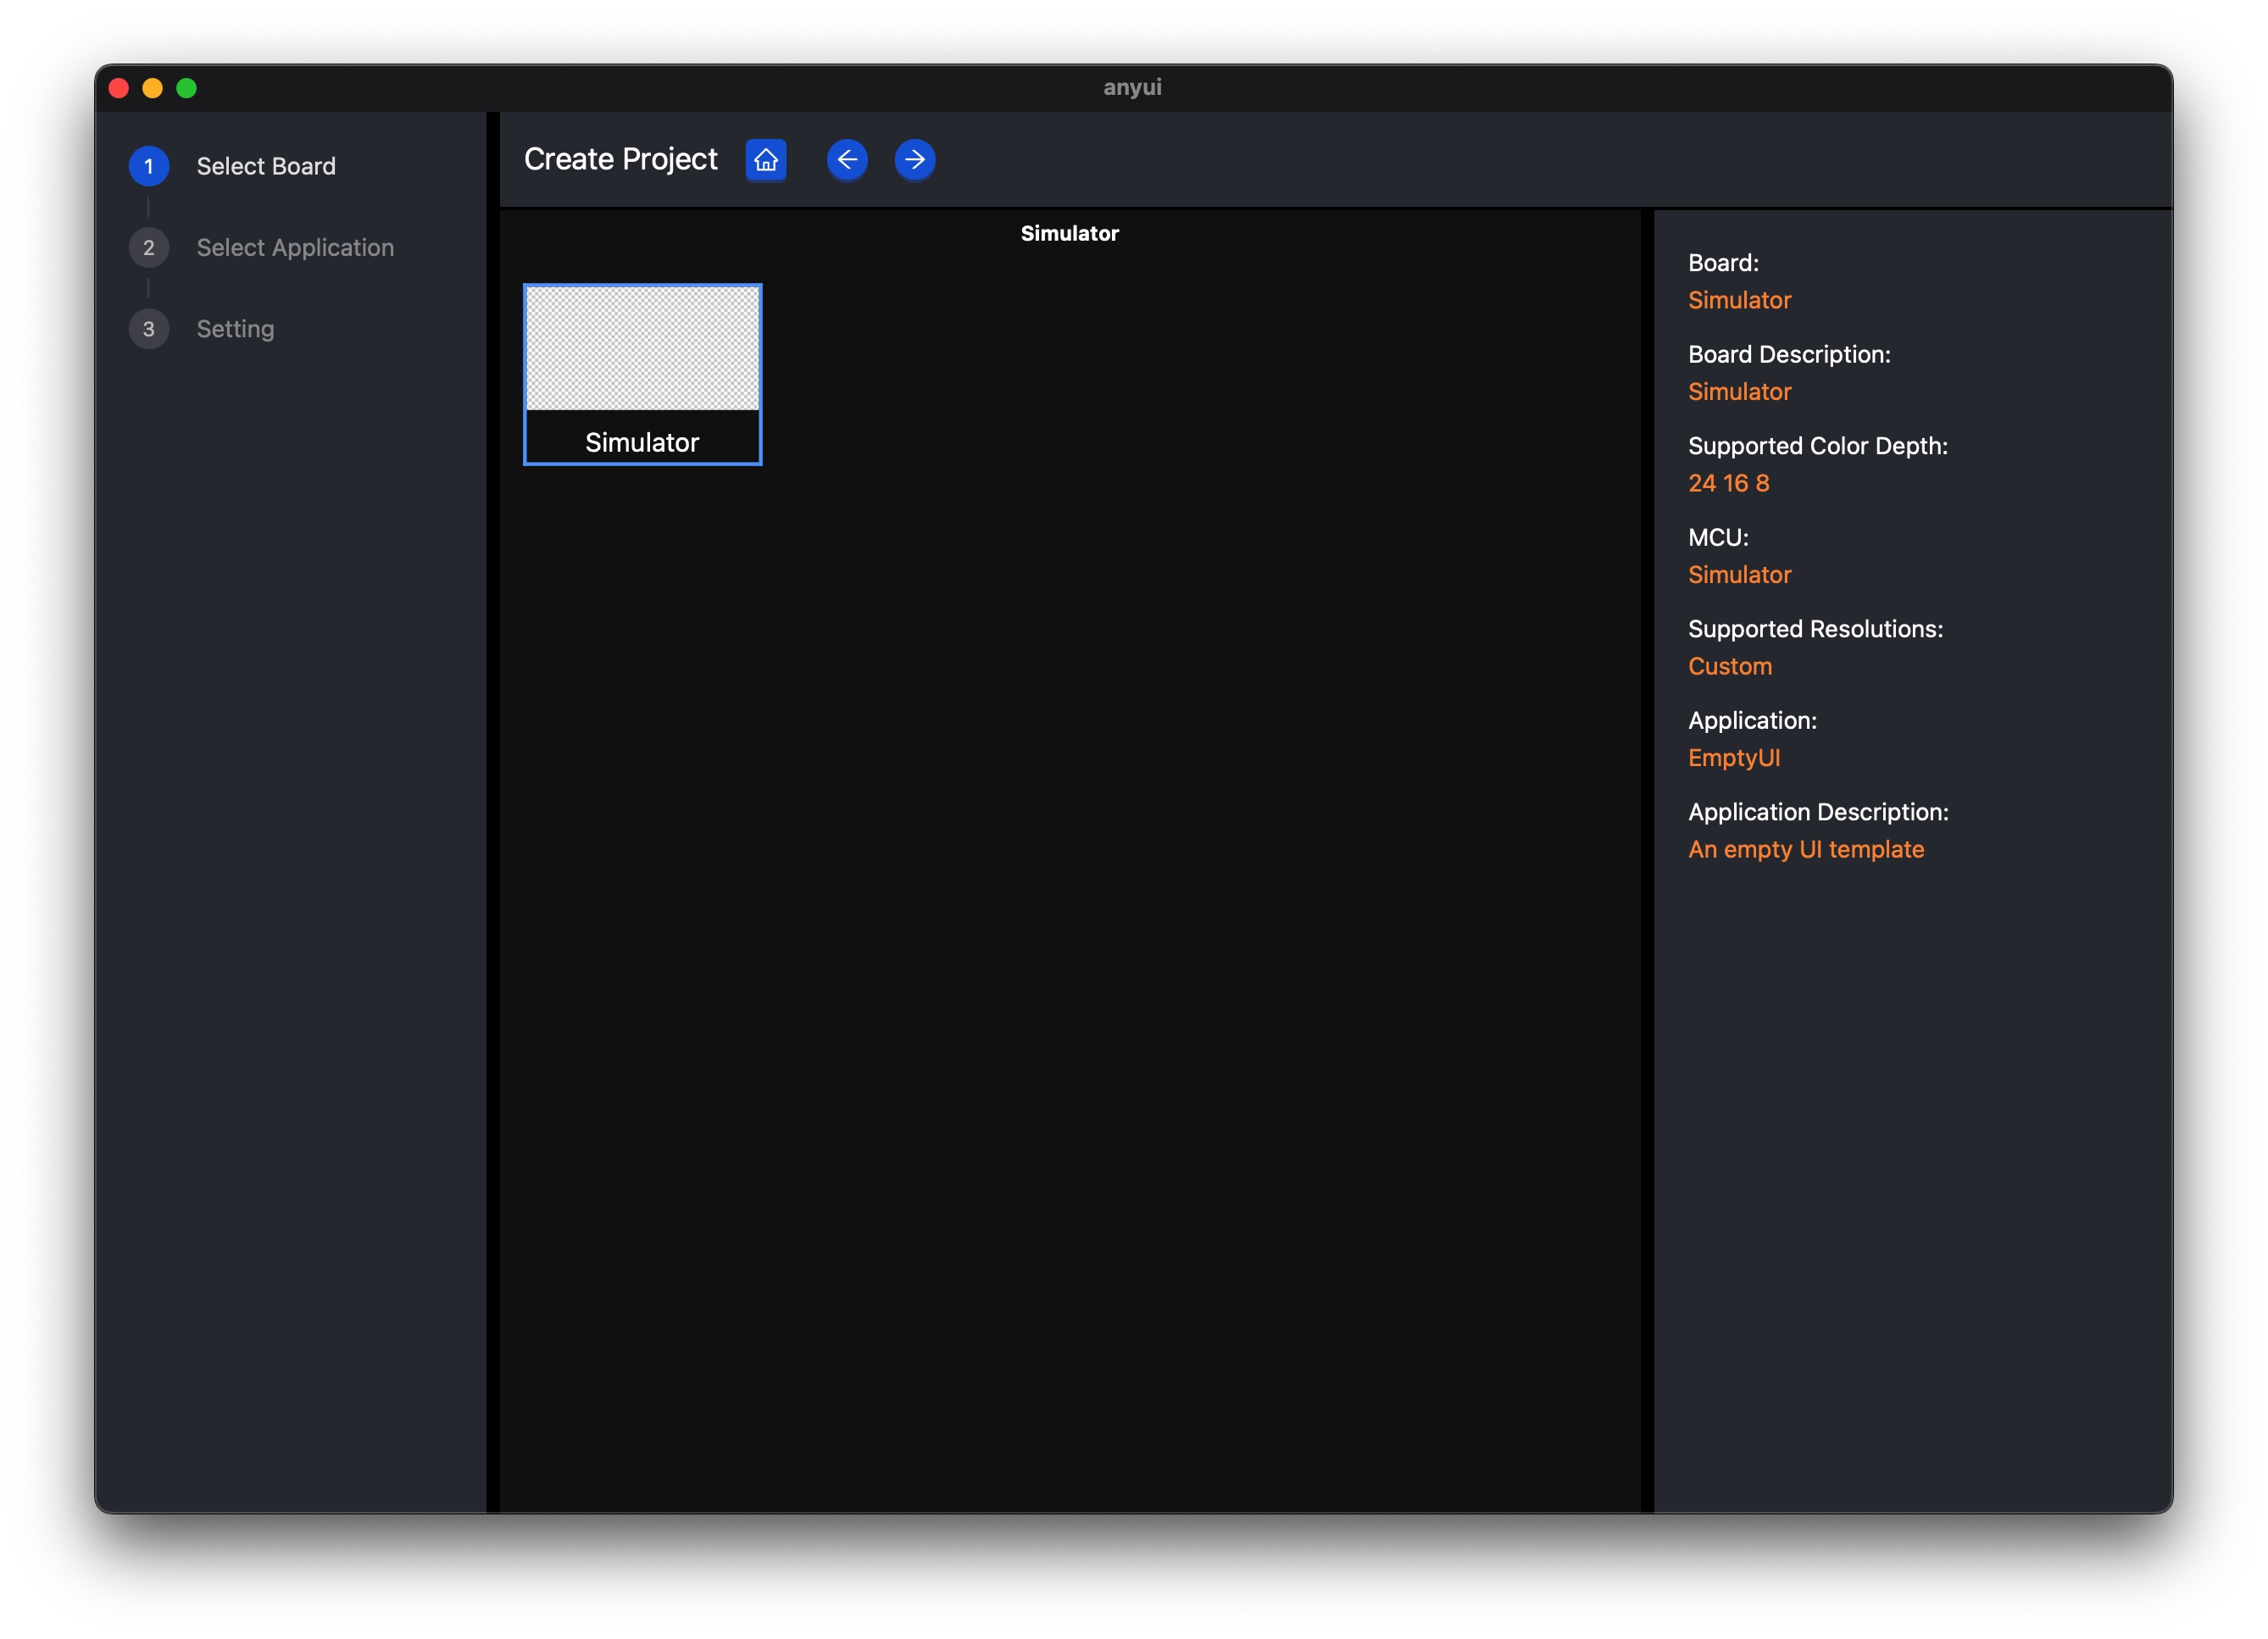This screenshot has height=1639, width=2268.
Task: Go back with the left arrow
Action: (846, 160)
